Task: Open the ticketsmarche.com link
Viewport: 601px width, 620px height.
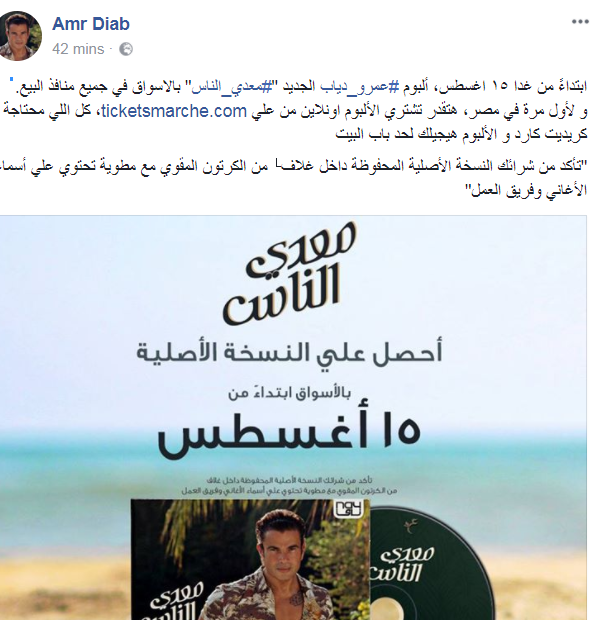Action: 174,111
